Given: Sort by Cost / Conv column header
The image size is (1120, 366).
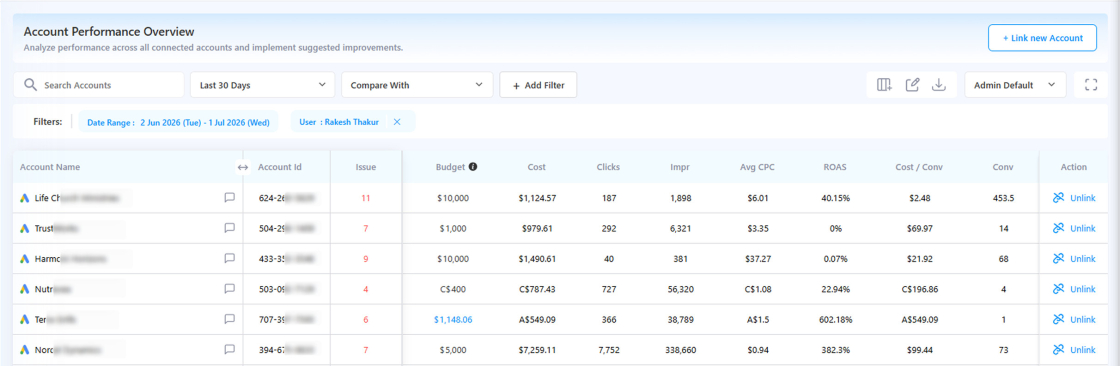Looking at the screenshot, I should pos(920,167).
